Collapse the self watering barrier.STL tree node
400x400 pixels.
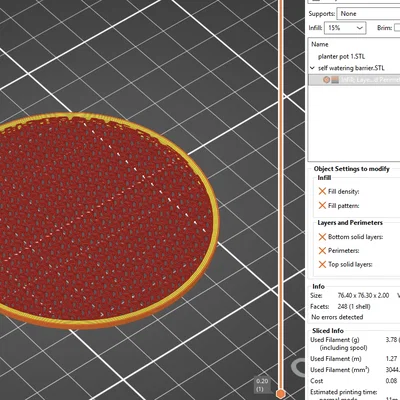point(312,68)
